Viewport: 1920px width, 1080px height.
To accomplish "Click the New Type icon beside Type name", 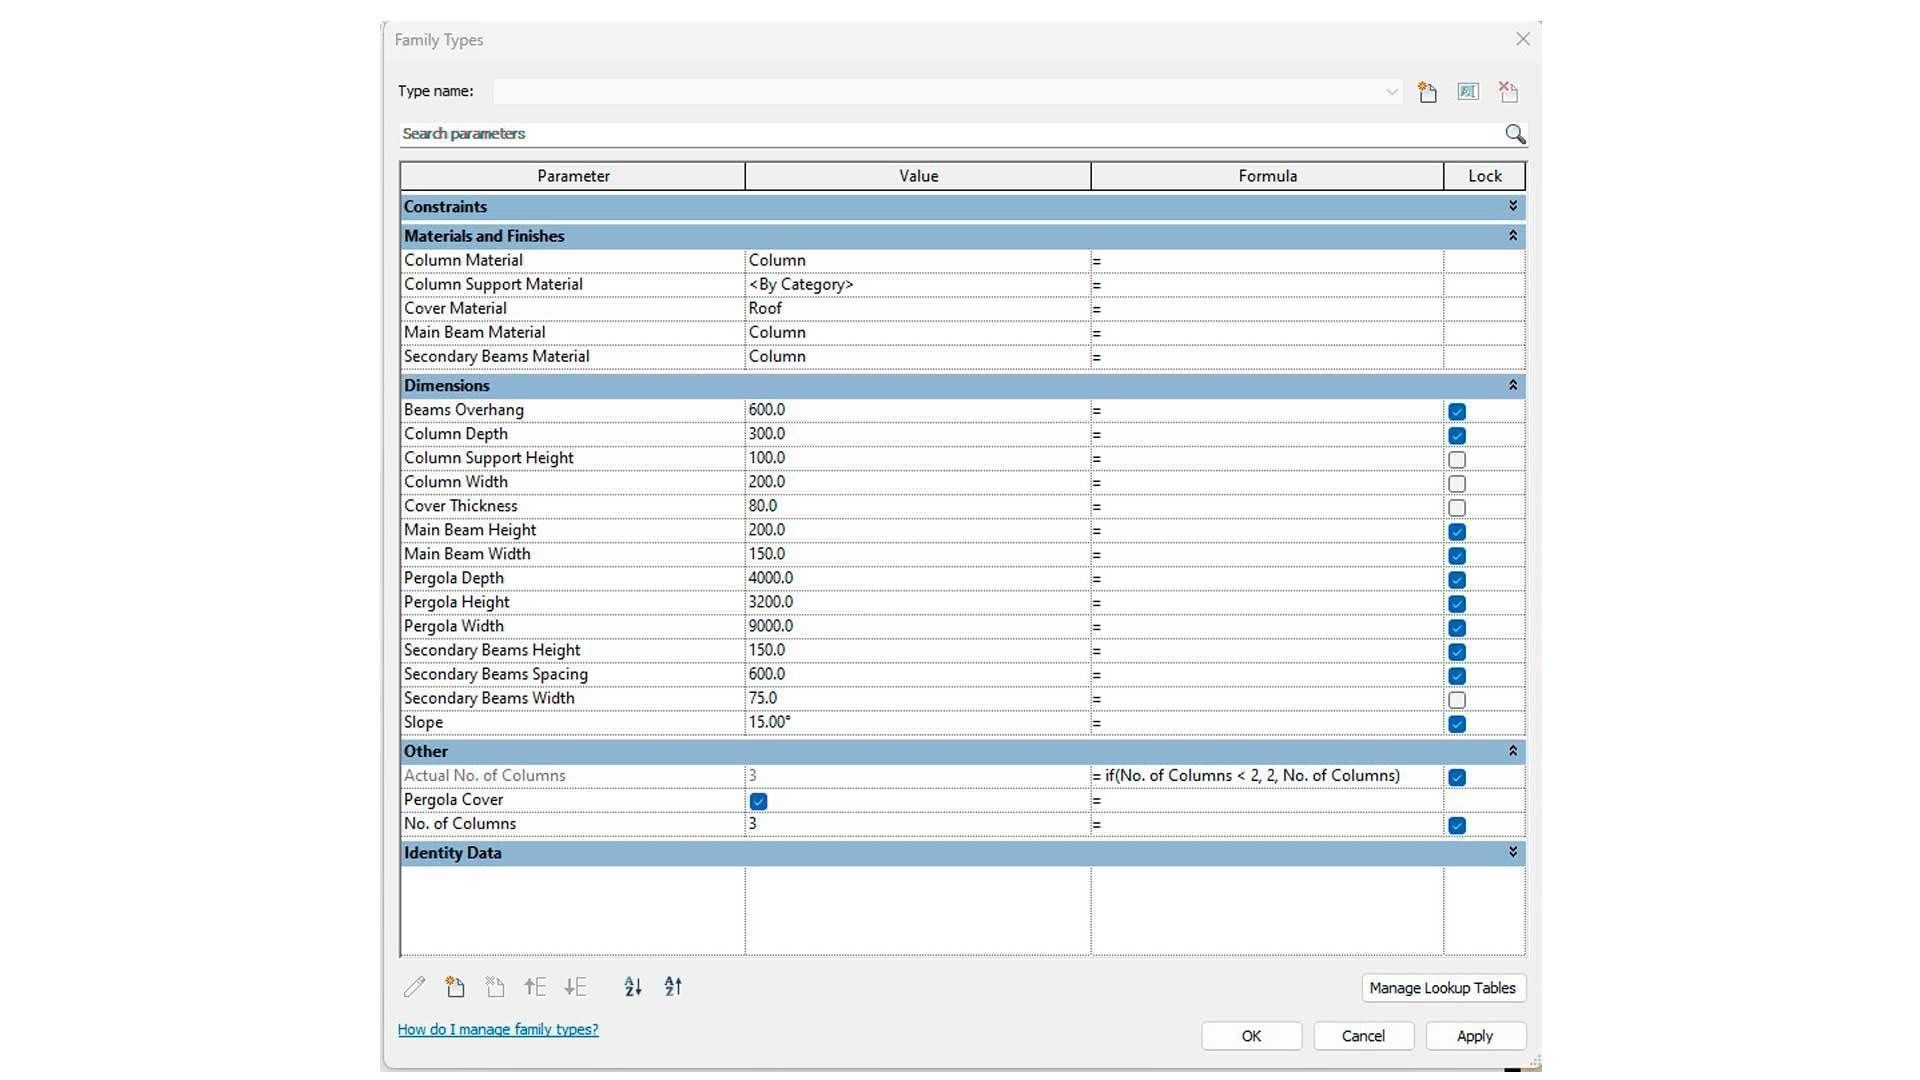I will click(1427, 92).
